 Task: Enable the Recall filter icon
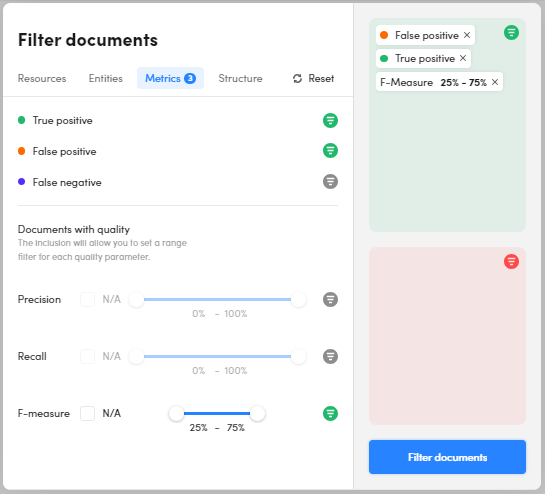330,356
